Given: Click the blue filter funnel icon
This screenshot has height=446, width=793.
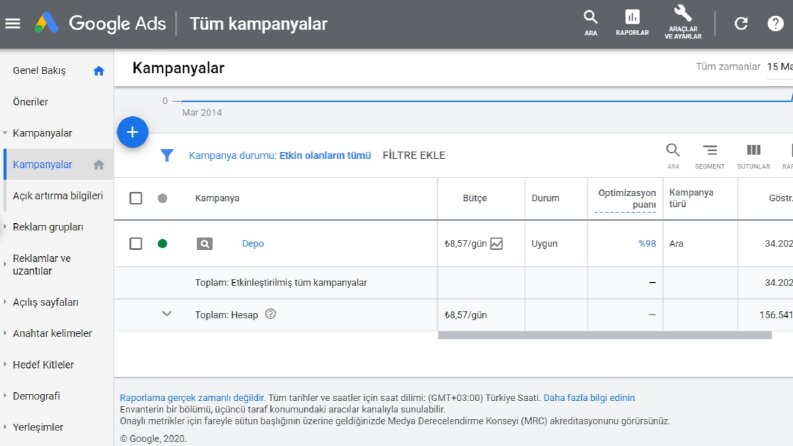Looking at the screenshot, I should click(x=167, y=155).
